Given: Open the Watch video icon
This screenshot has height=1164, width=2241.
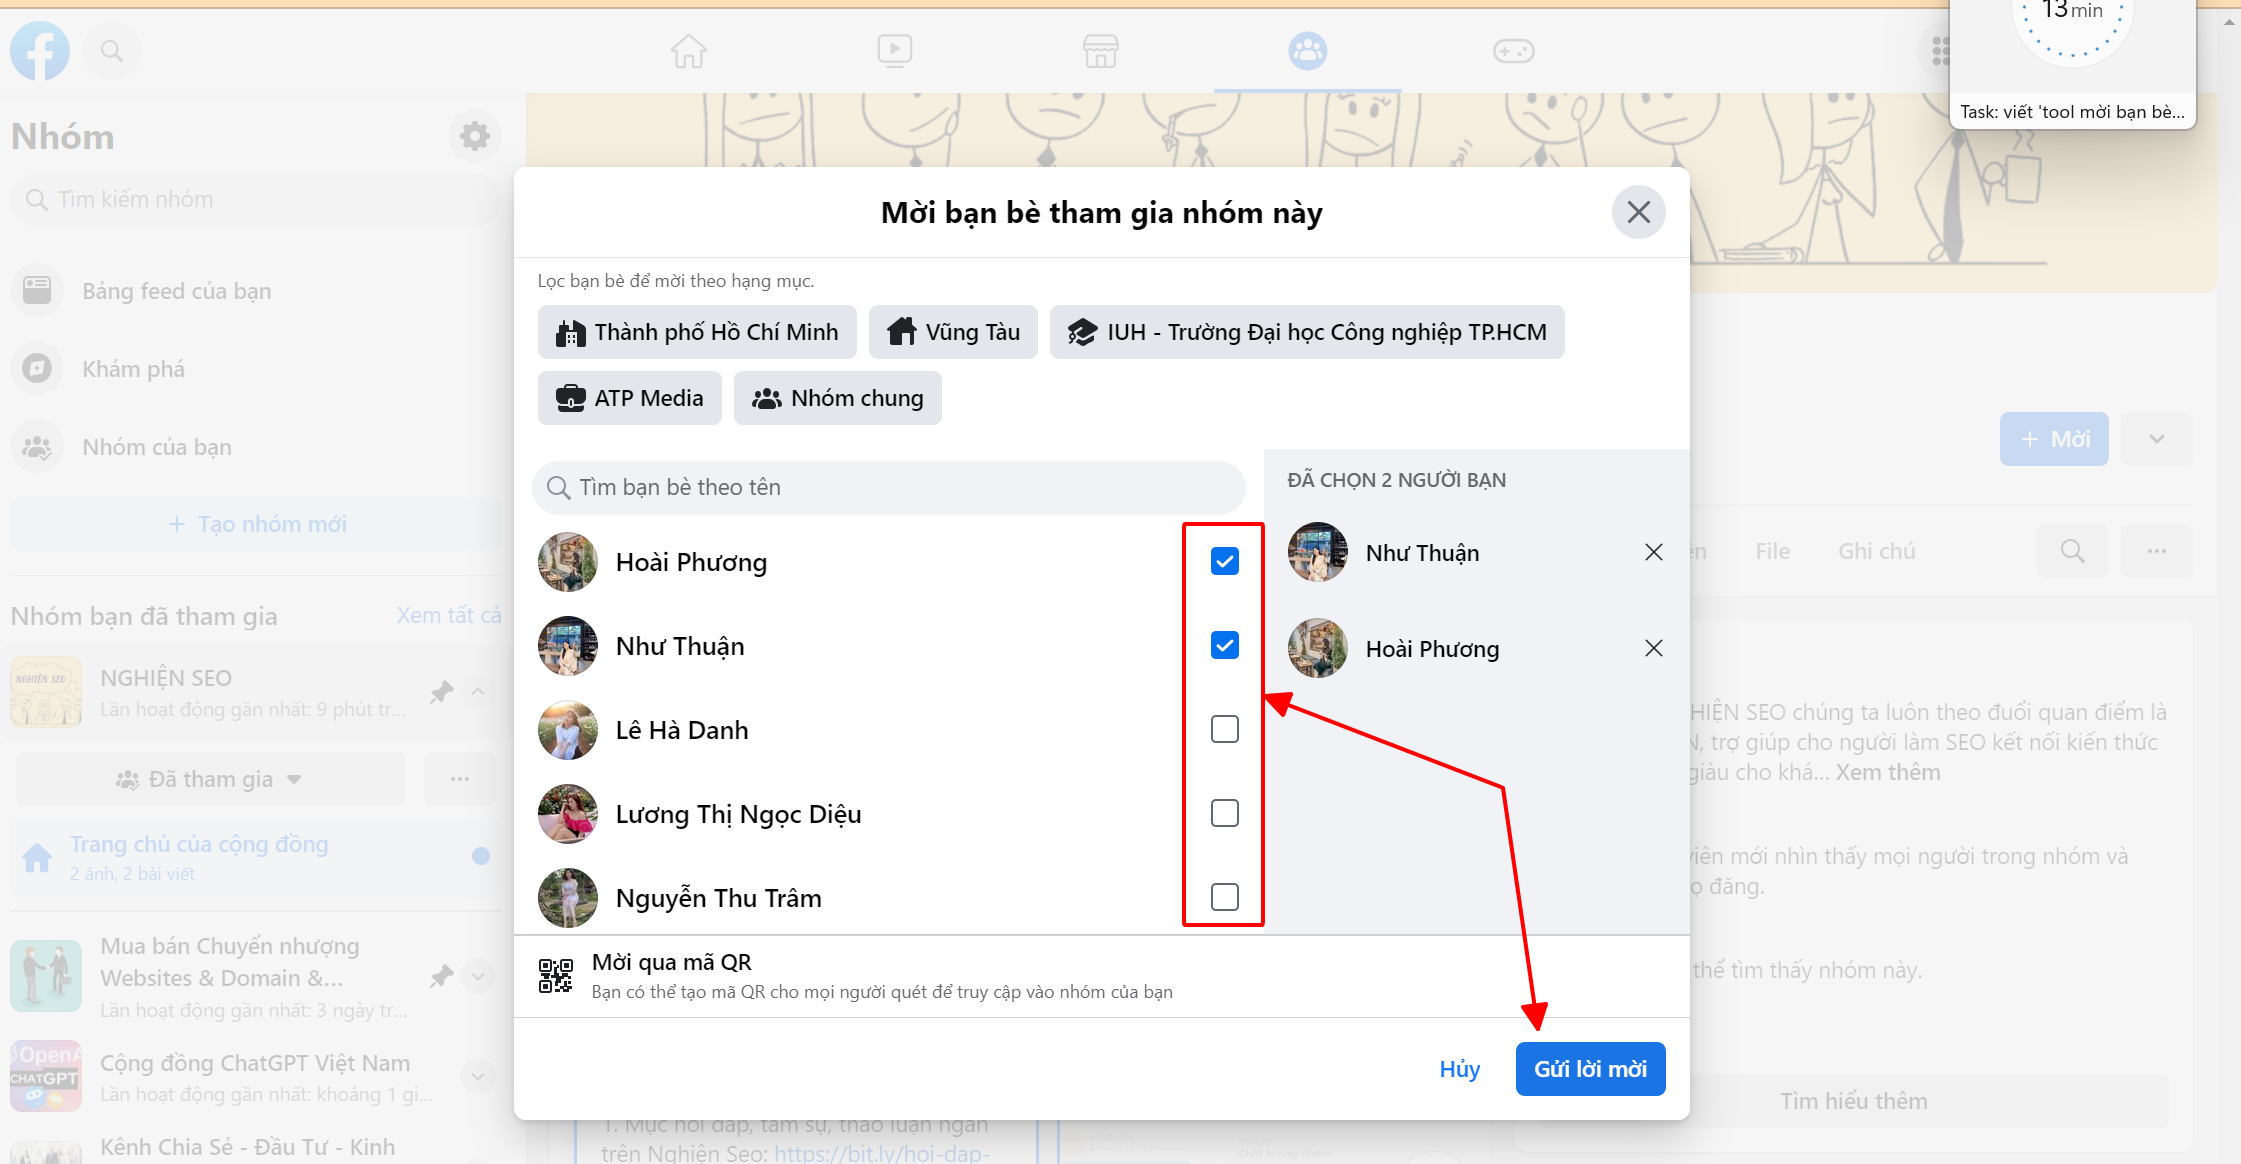Looking at the screenshot, I should pos(895,50).
